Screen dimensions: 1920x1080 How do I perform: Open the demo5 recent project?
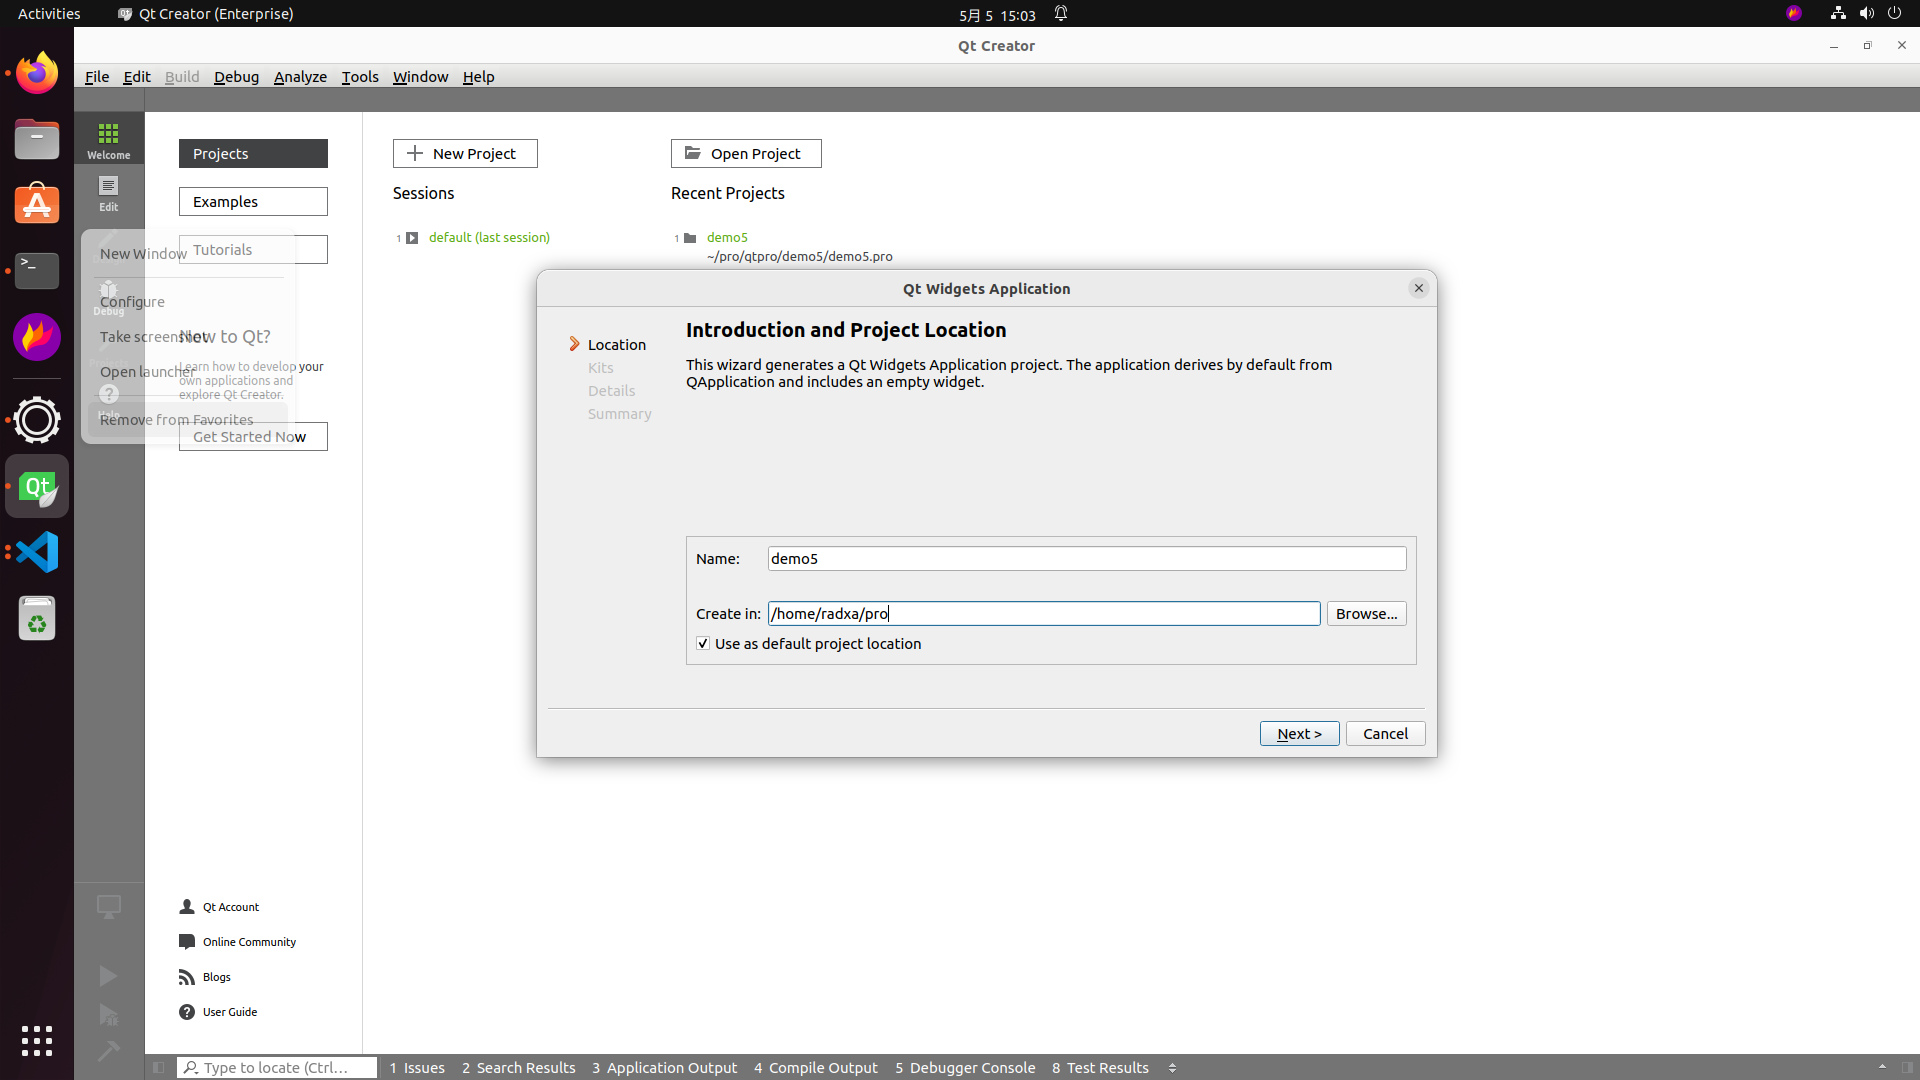coord(727,237)
